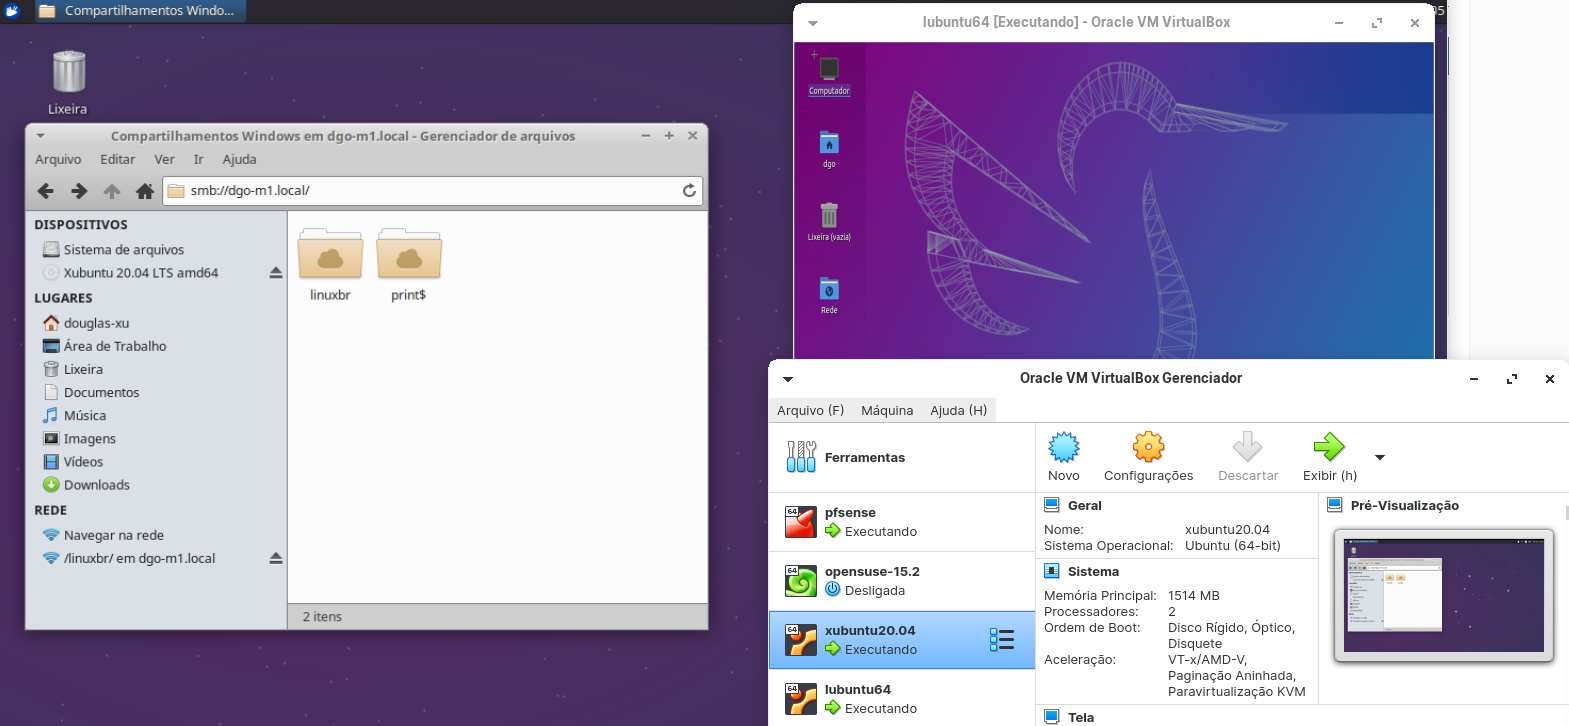Open the file manager window menu arrow
This screenshot has height=726, width=1569.
coord(40,136)
